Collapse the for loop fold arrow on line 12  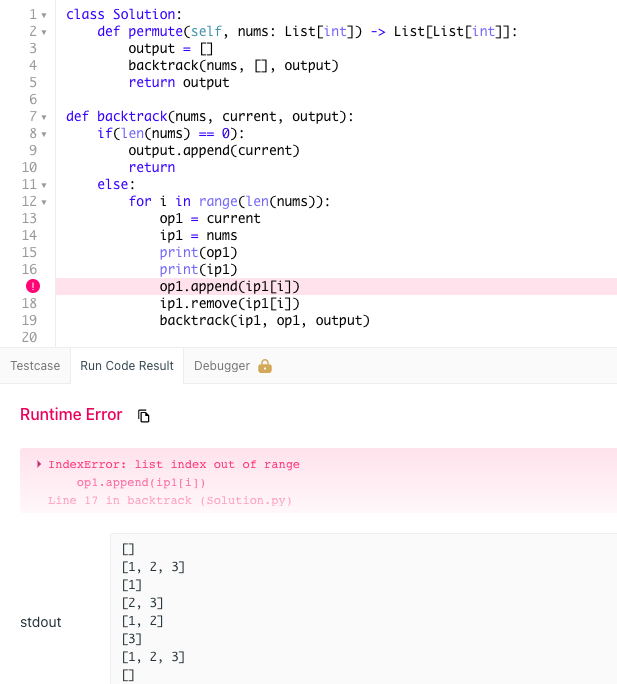(x=44, y=202)
